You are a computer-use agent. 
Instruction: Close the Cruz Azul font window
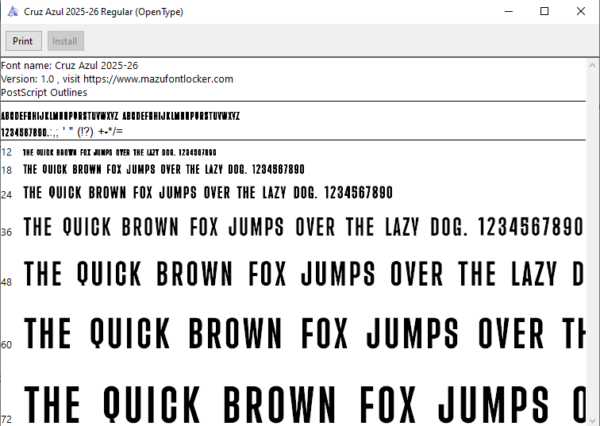580,11
